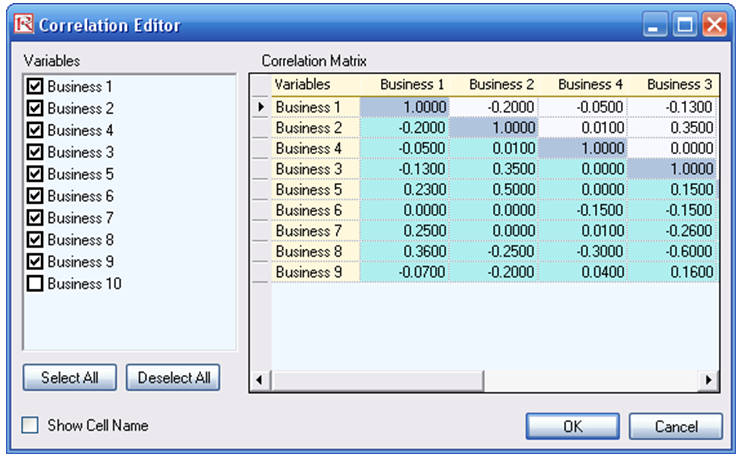This screenshot has height=460, width=740.
Task: Uncheck the Business 4 variable checkbox
Action: [35, 130]
